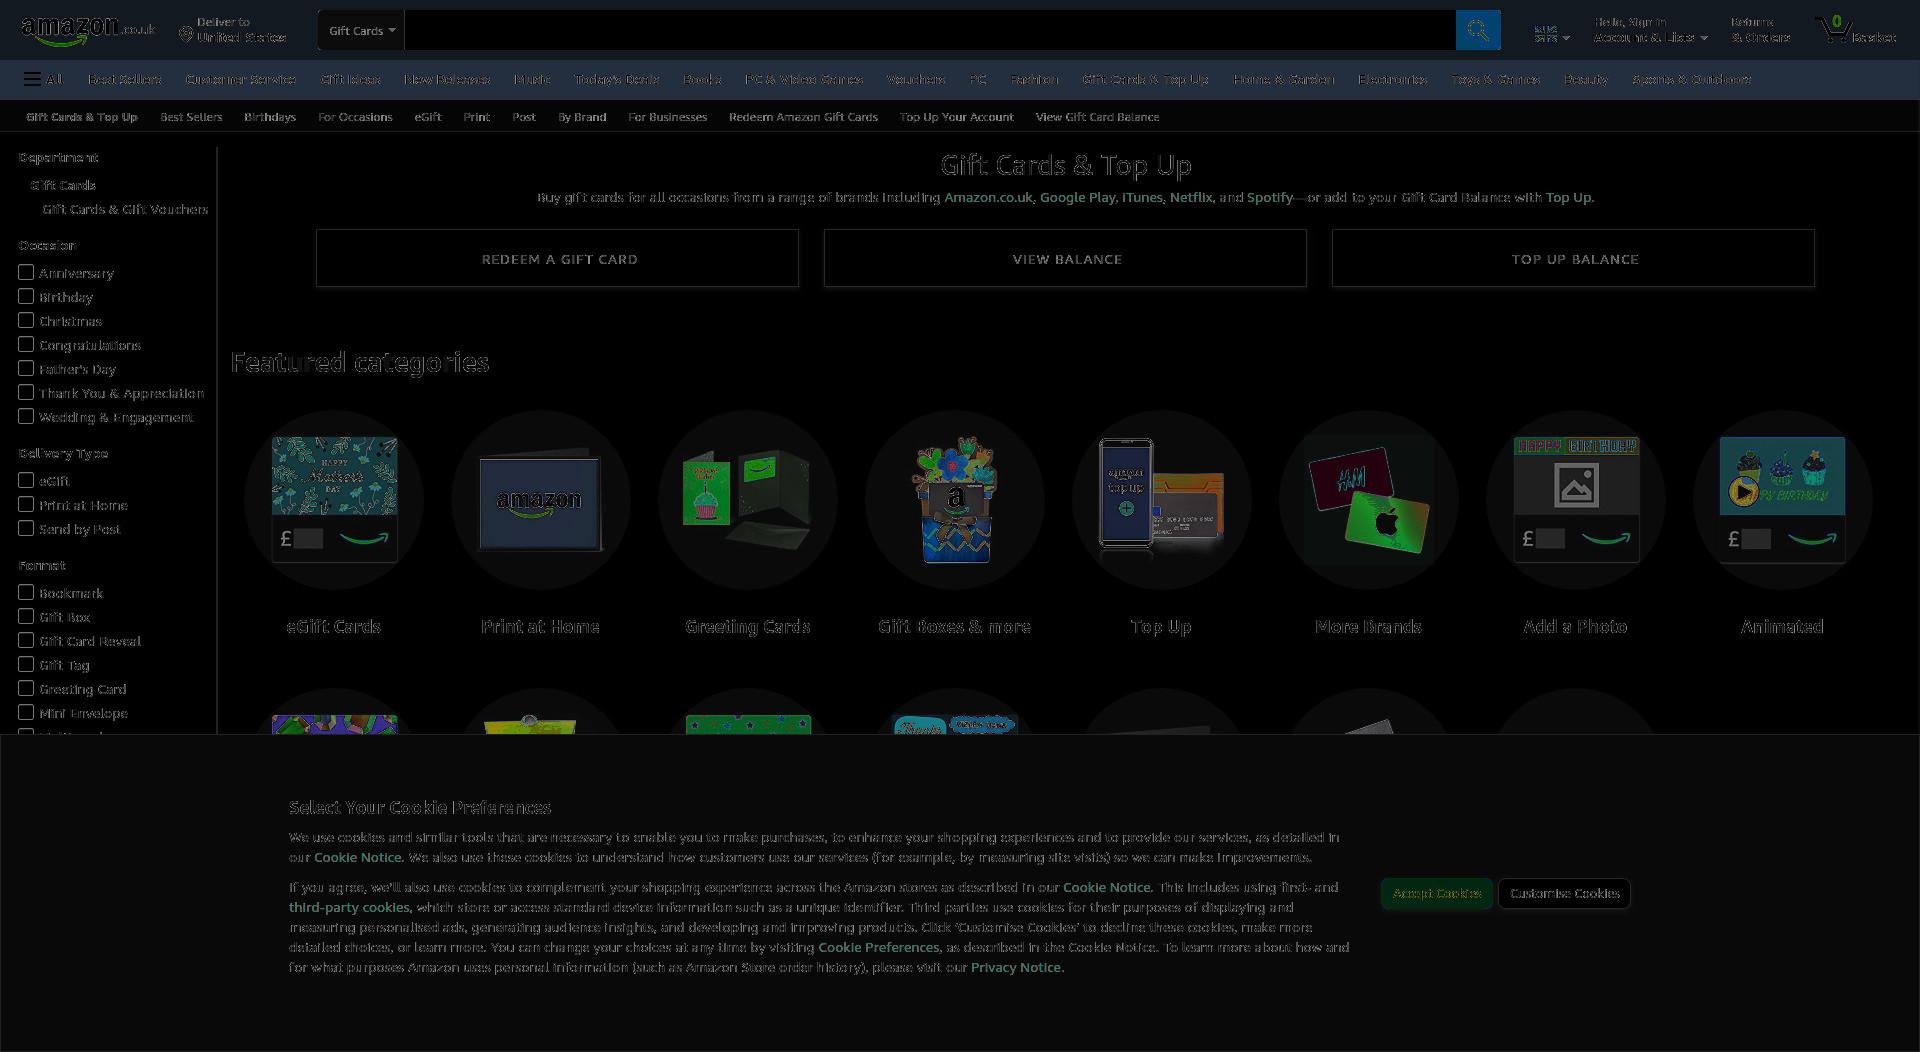Open Electronics in the main nav
The image size is (1920, 1052).
(1392, 79)
